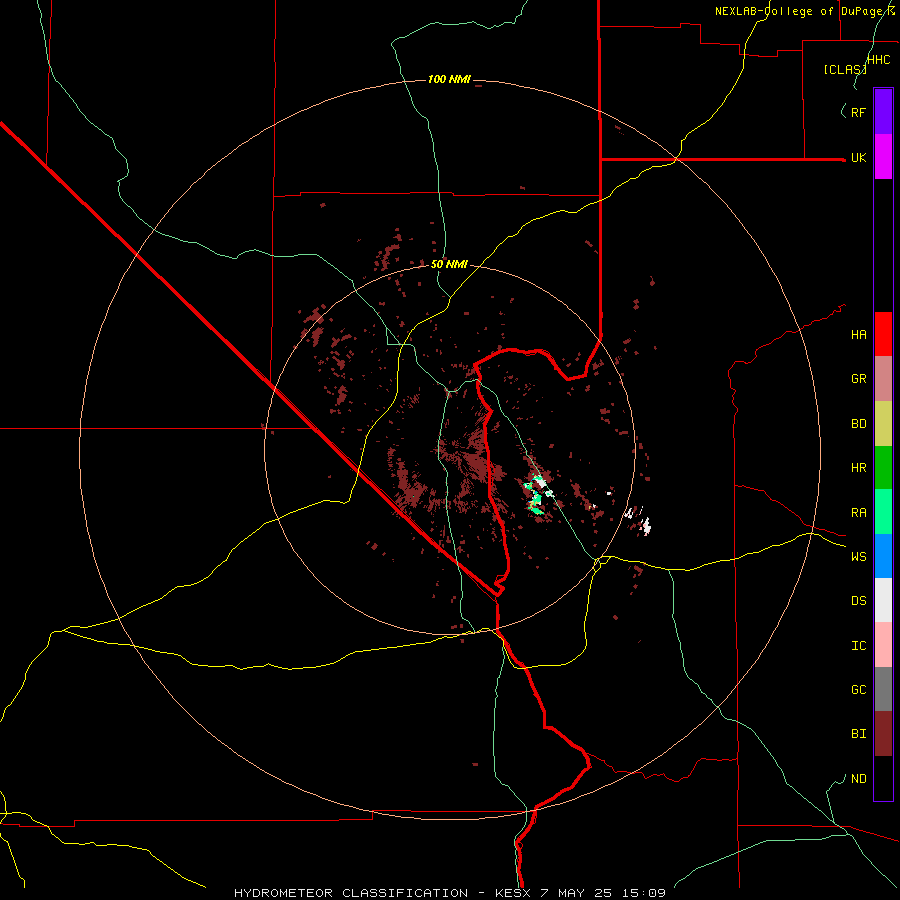Click the 50 NMI range ring label
This screenshot has height=900, width=900.
(449, 264)
